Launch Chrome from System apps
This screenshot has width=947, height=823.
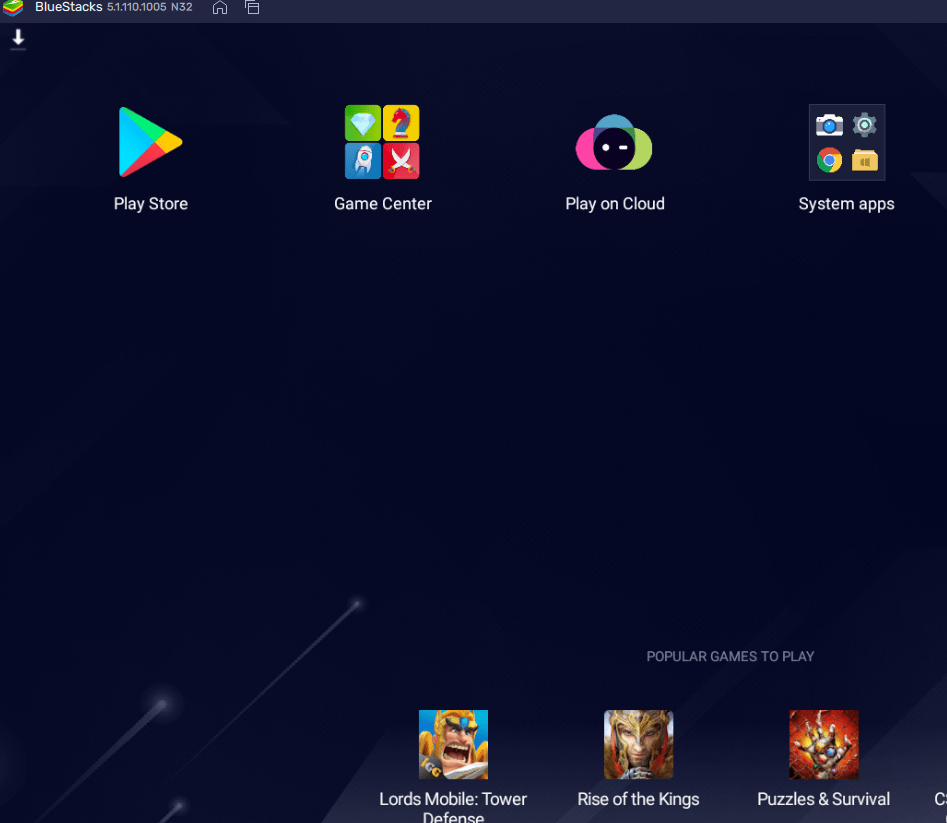(829, 160)
